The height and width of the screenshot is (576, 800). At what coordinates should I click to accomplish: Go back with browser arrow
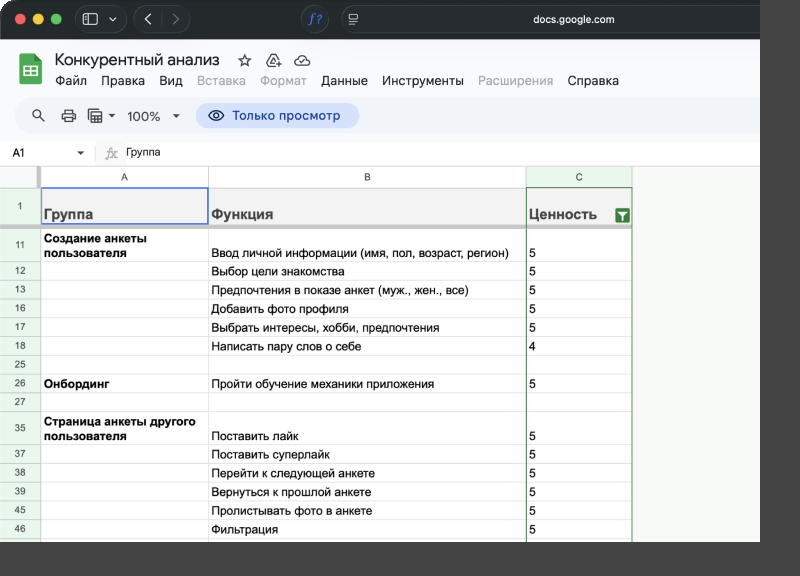148,19
